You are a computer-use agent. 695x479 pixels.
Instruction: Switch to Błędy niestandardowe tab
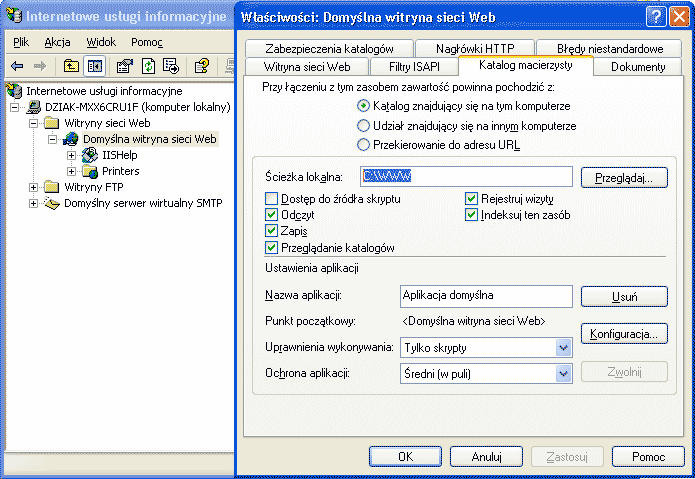609,48
